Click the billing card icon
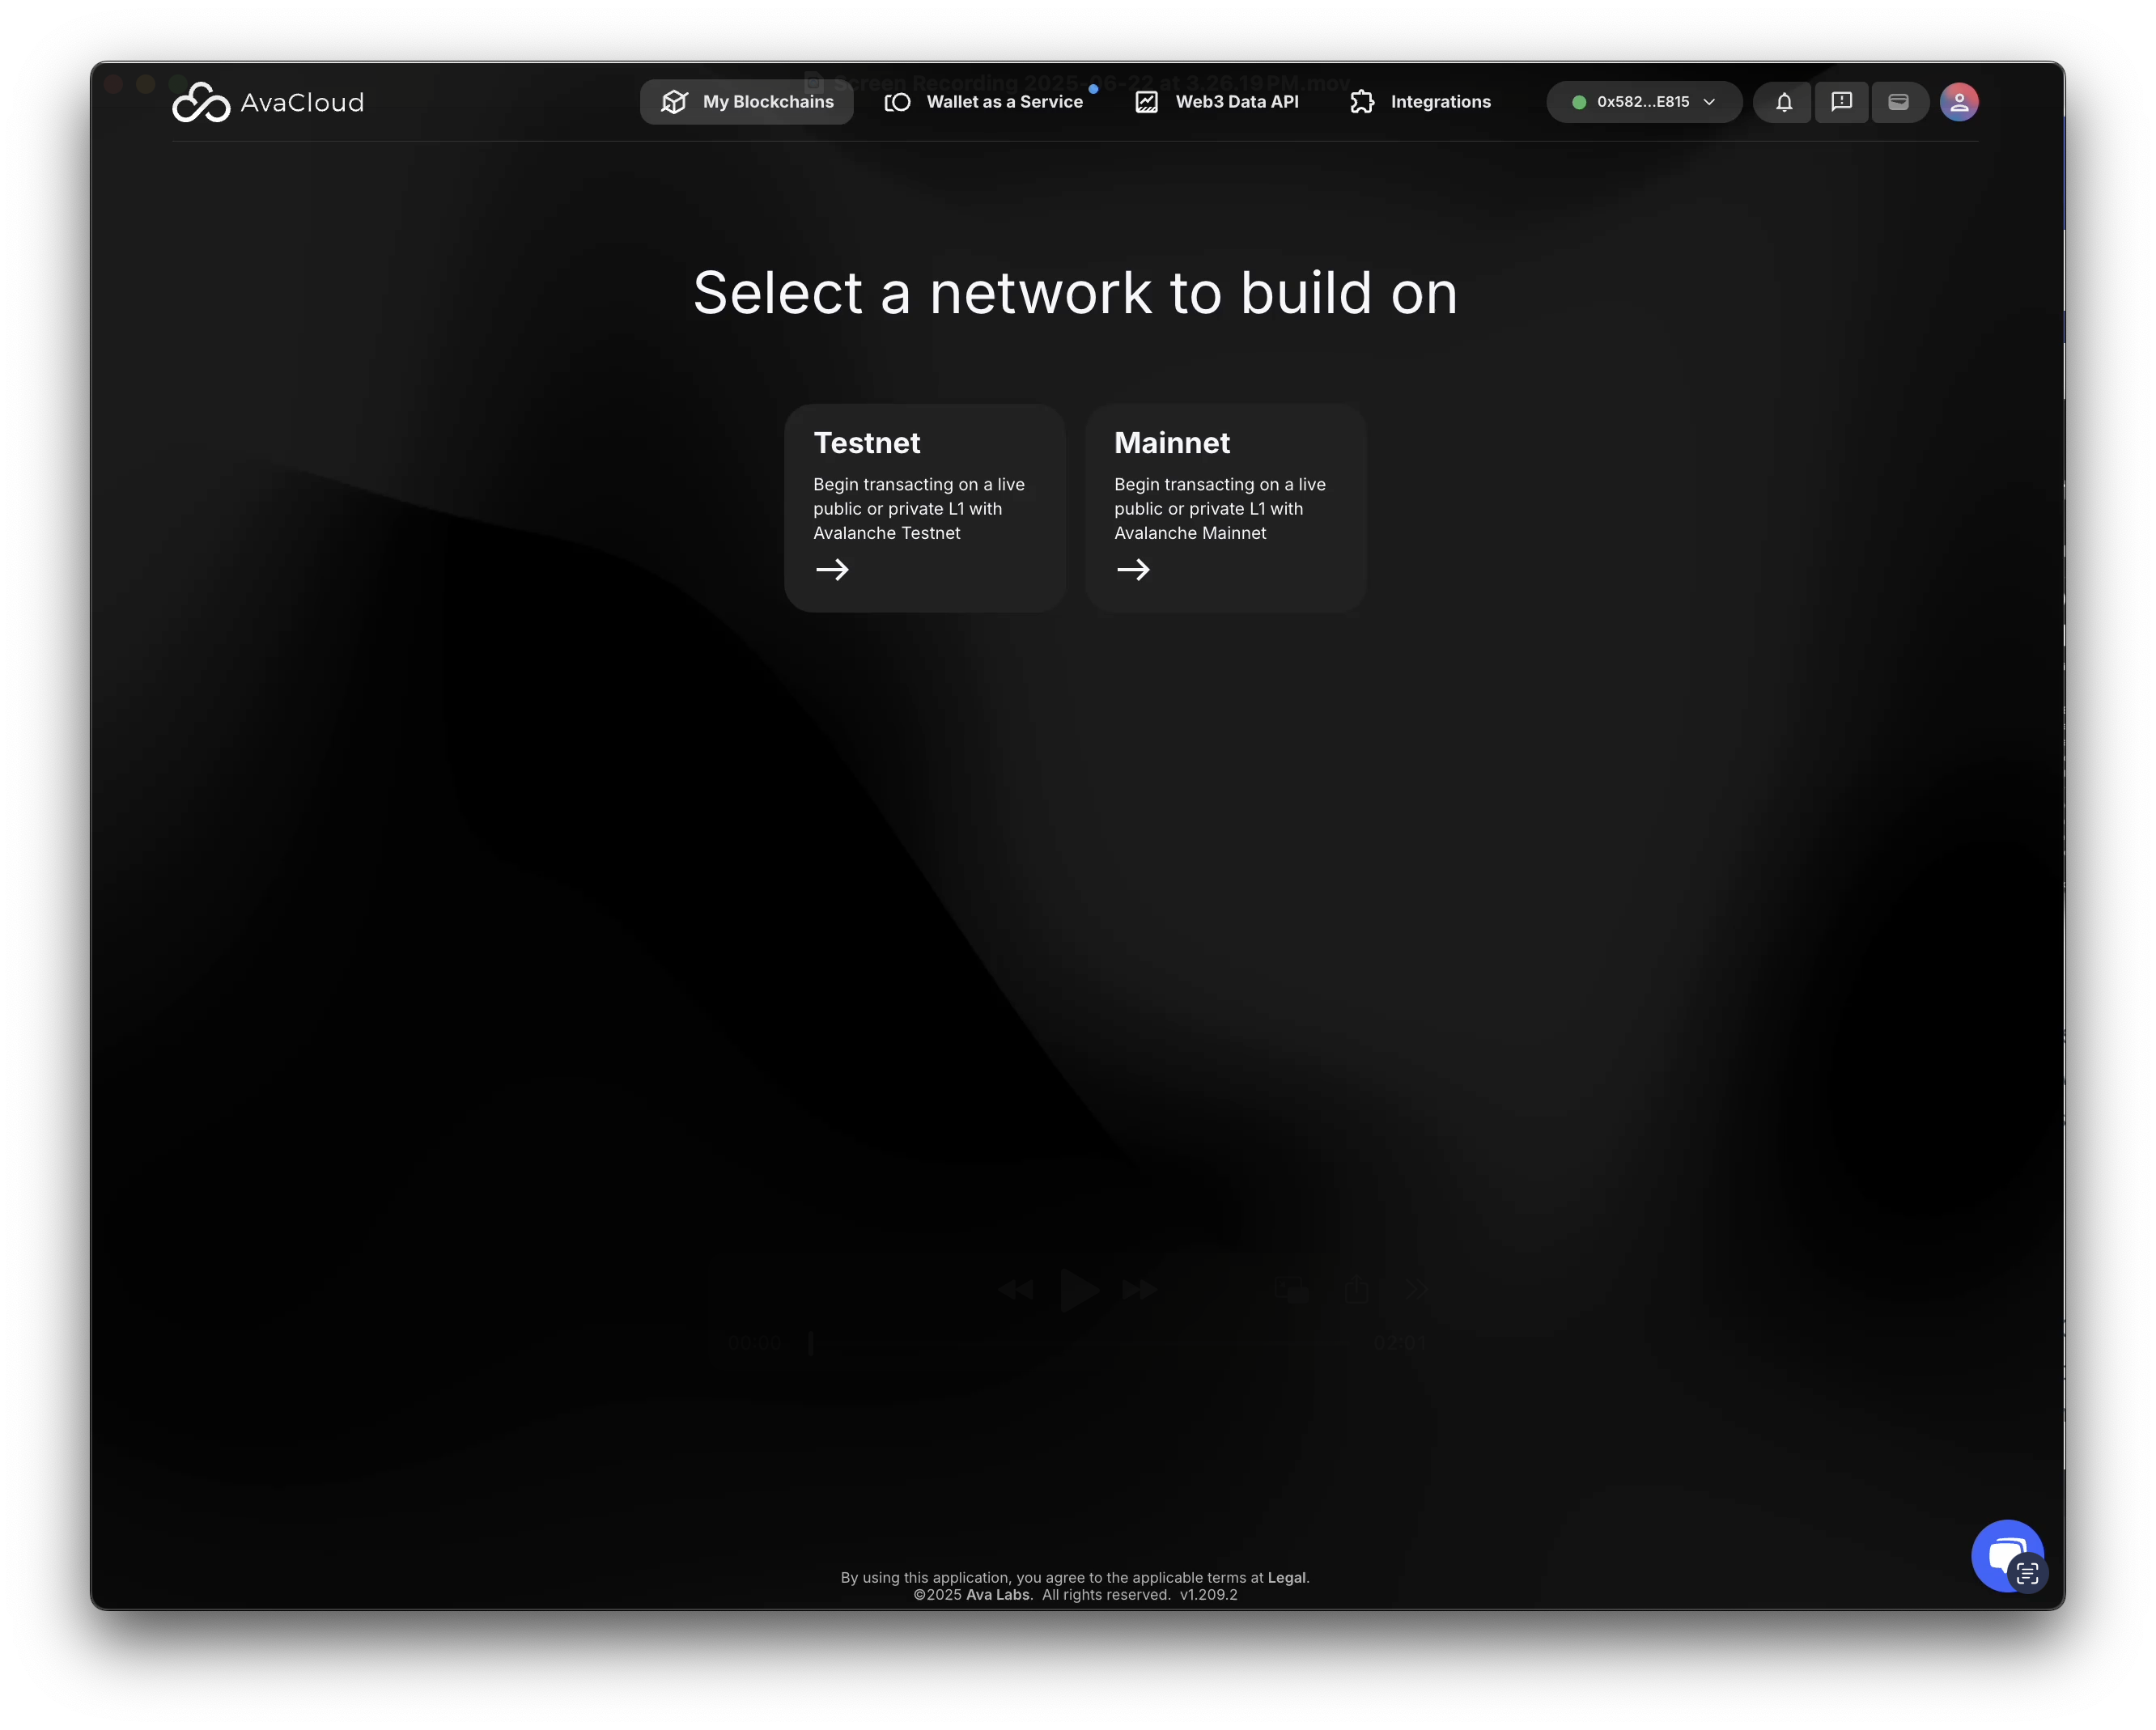 tap(1898, 102)
